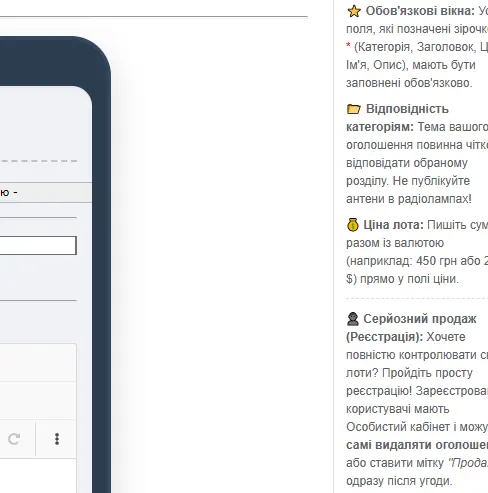This screenshot has height=493, width=488.
Task: Click 'Відповідність категоріям:' heading text
Action: [397, 118]
